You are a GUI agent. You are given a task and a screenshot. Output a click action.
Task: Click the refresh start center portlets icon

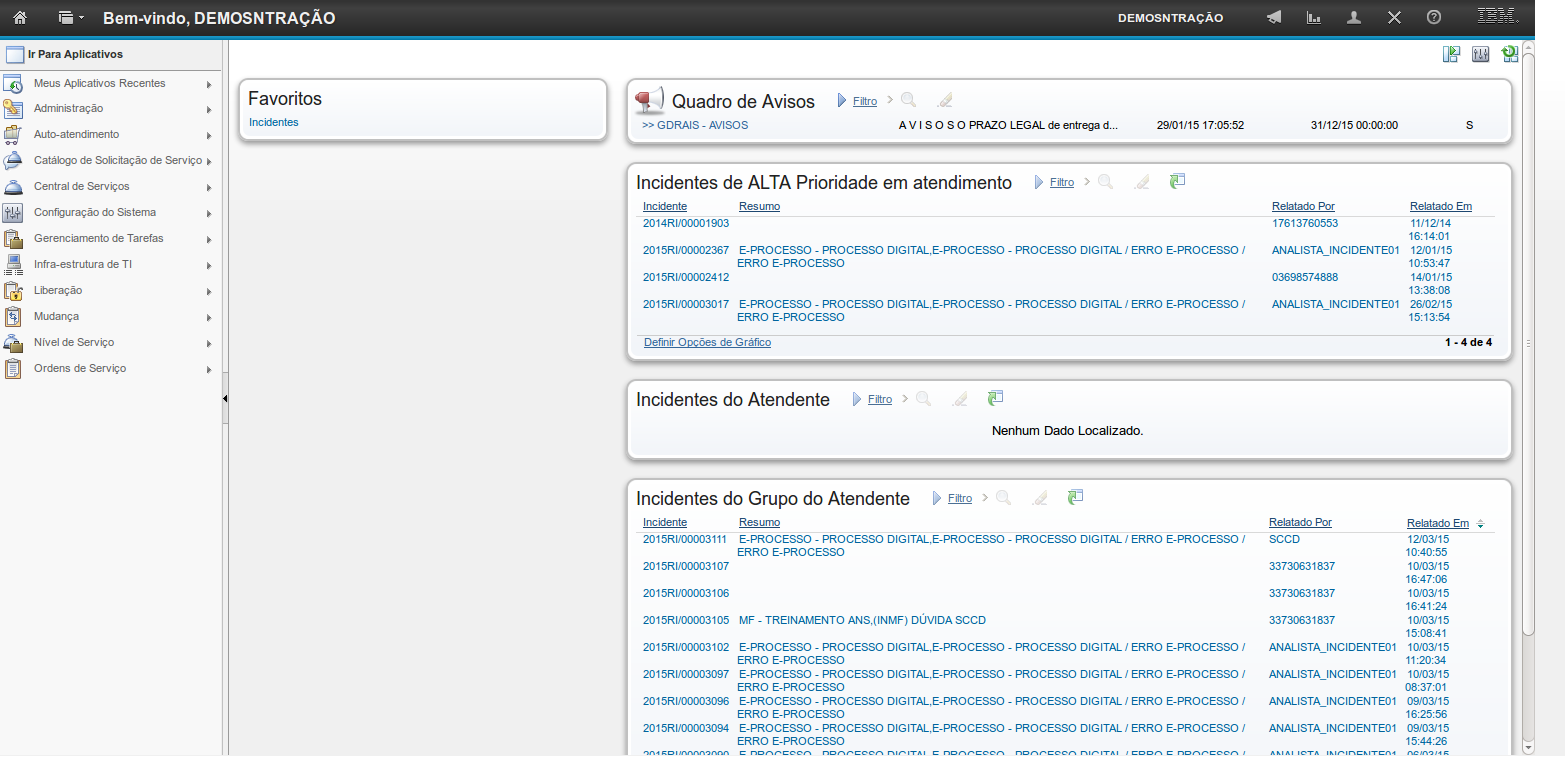tap(1510, 55)
